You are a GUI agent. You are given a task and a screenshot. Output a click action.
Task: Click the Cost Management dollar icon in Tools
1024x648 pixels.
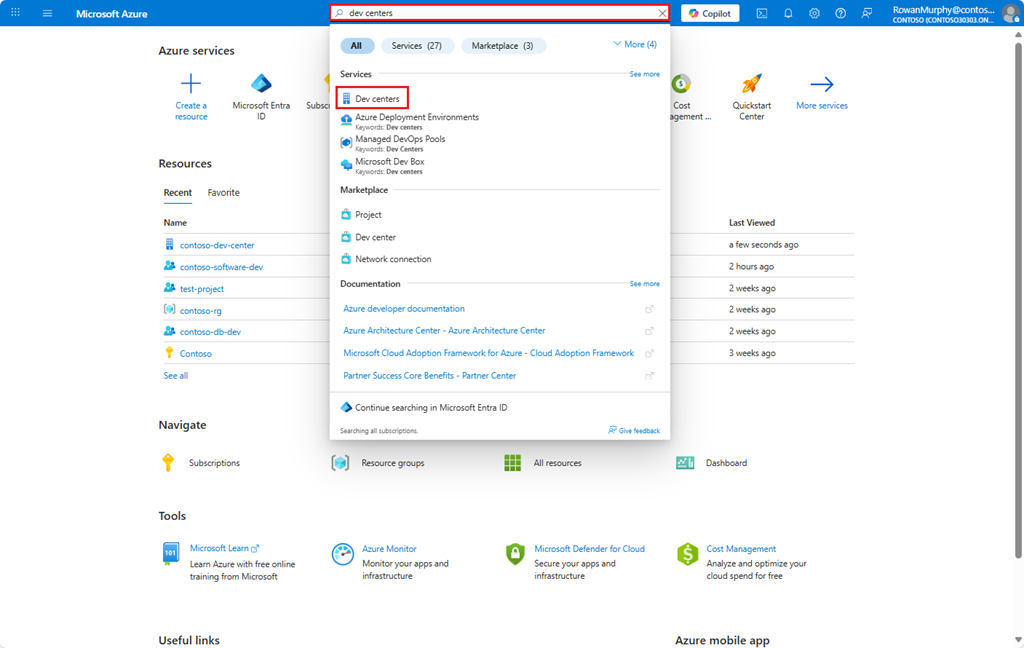(688, 554)
